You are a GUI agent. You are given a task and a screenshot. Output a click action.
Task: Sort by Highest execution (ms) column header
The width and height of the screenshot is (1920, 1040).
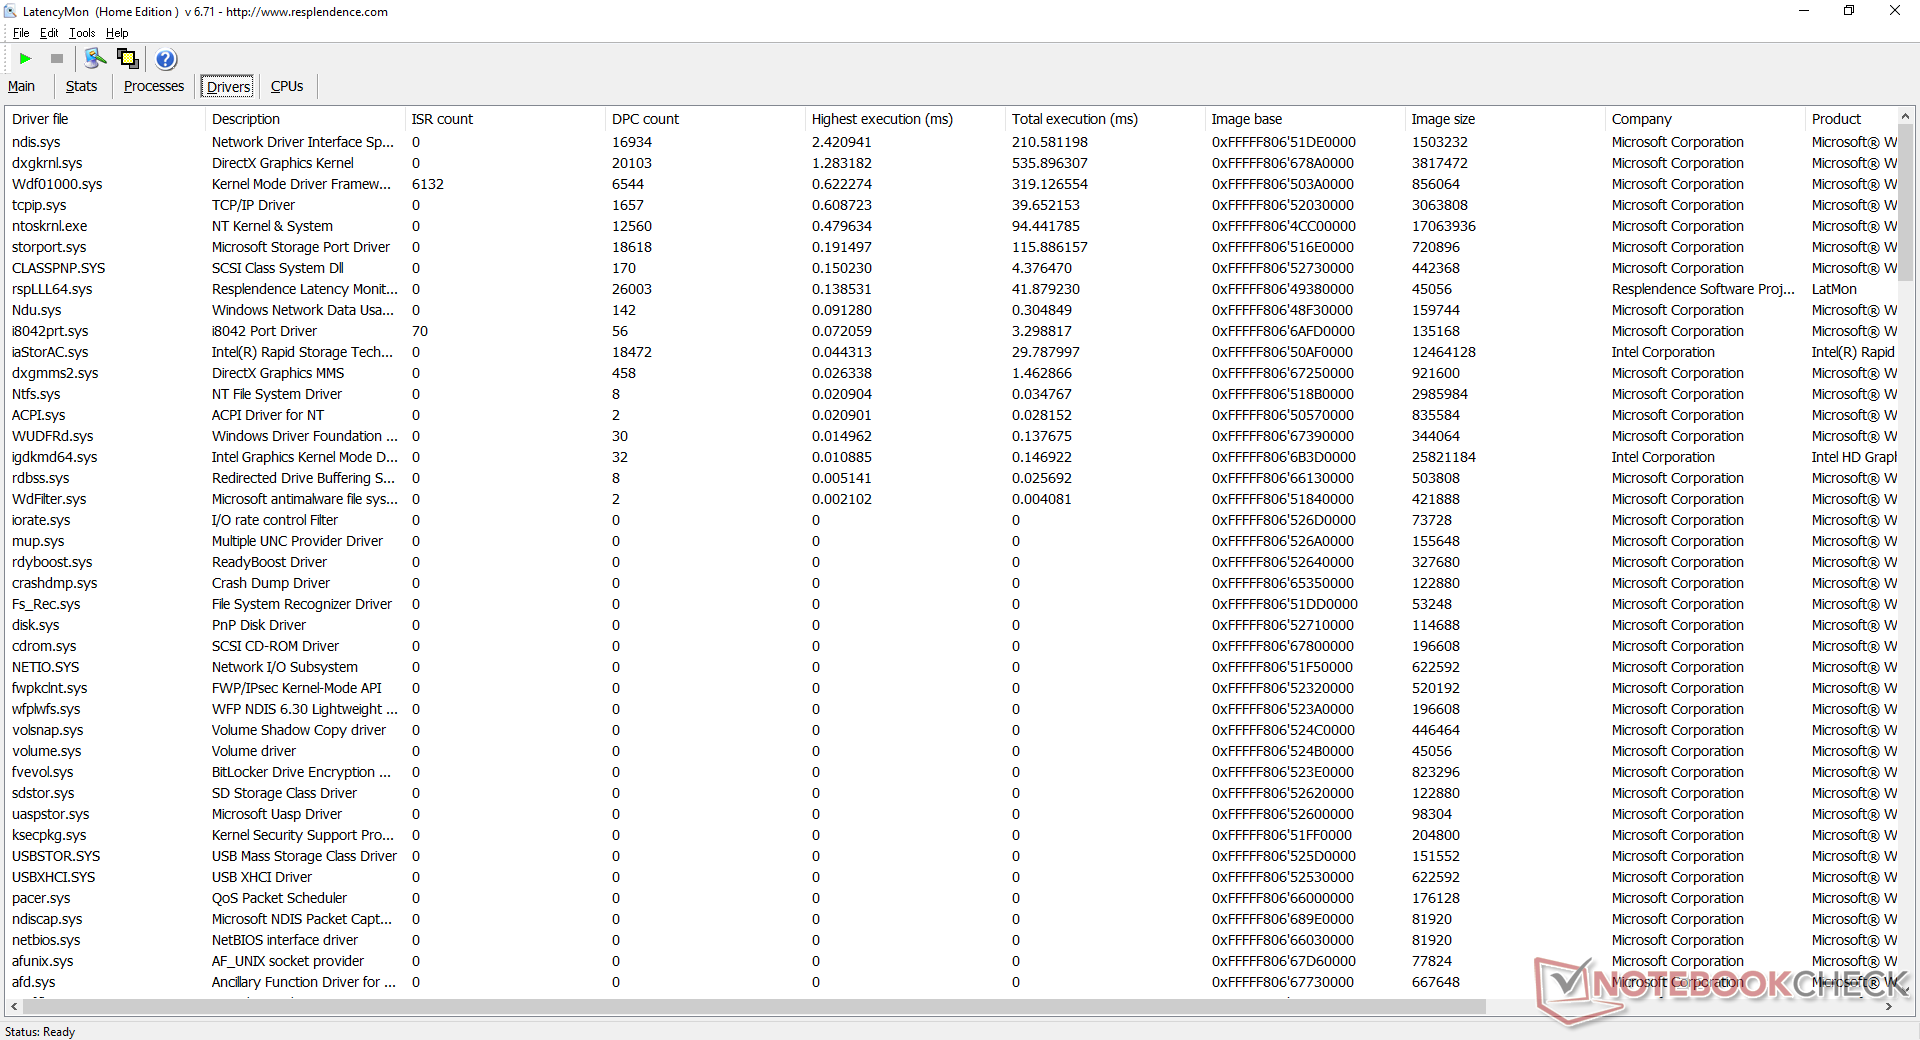(905, 119)
